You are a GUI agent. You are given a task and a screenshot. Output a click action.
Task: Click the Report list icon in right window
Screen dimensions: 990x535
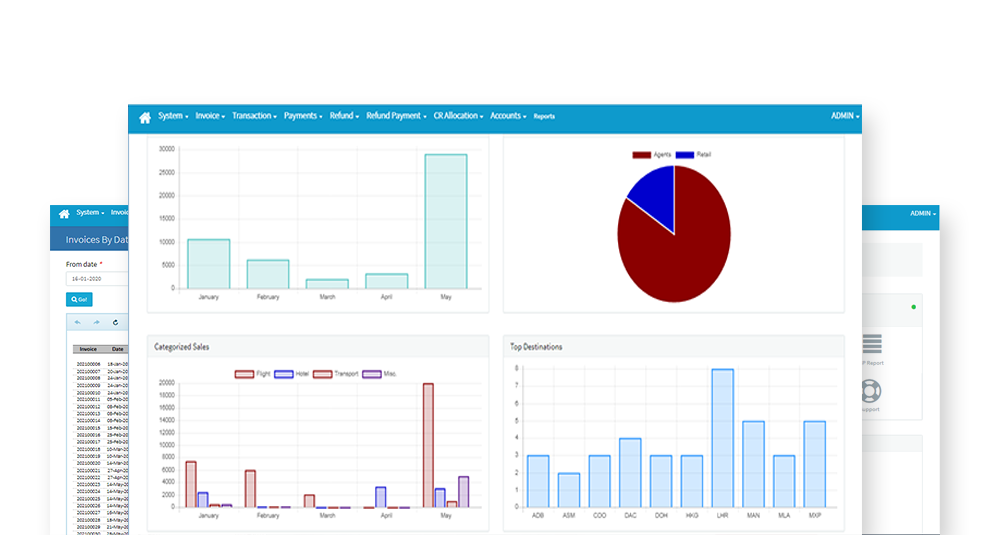click(873, 344)
